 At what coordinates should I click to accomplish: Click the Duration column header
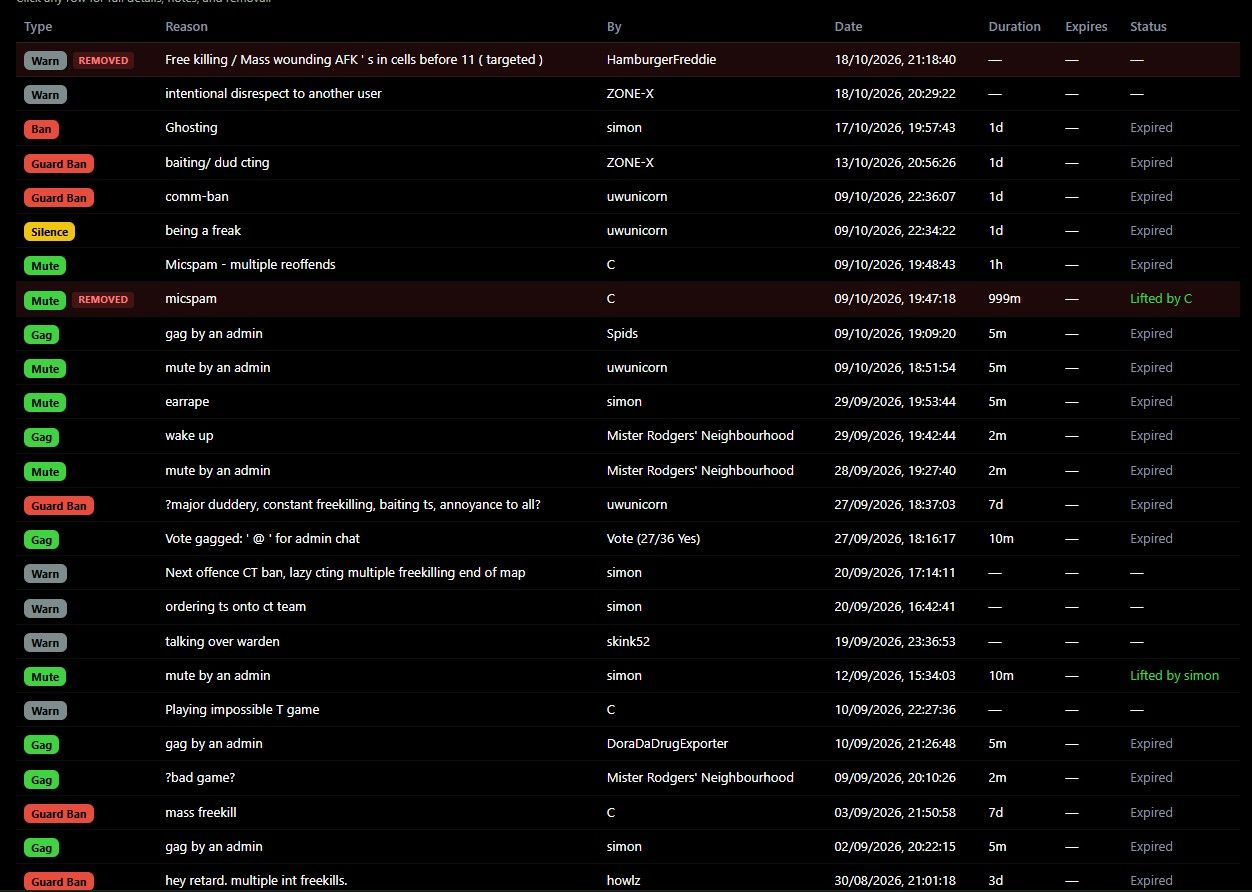coord(1014,27)
